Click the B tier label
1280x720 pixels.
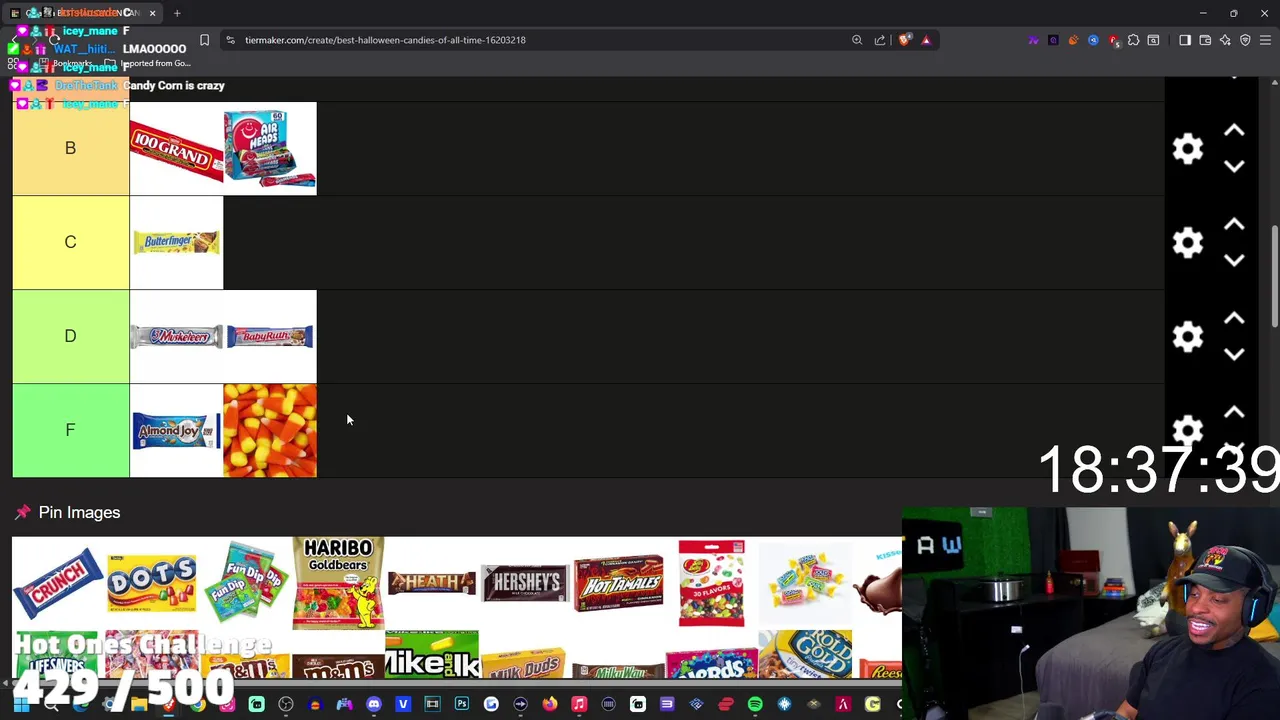tap(70, 148)
